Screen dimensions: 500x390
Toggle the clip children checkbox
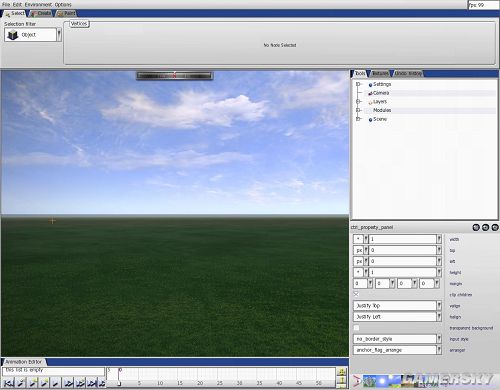[356, 294]
